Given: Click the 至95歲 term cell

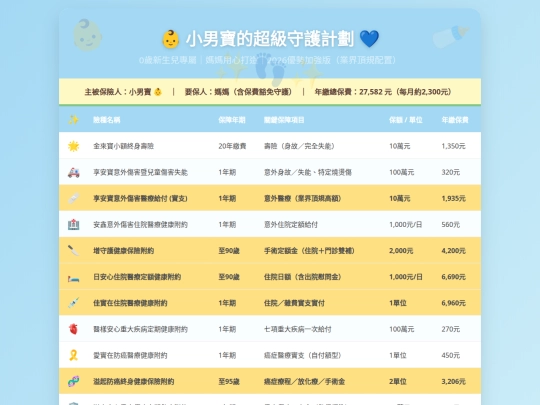Looking at the screenshot, I should (229, 382).
